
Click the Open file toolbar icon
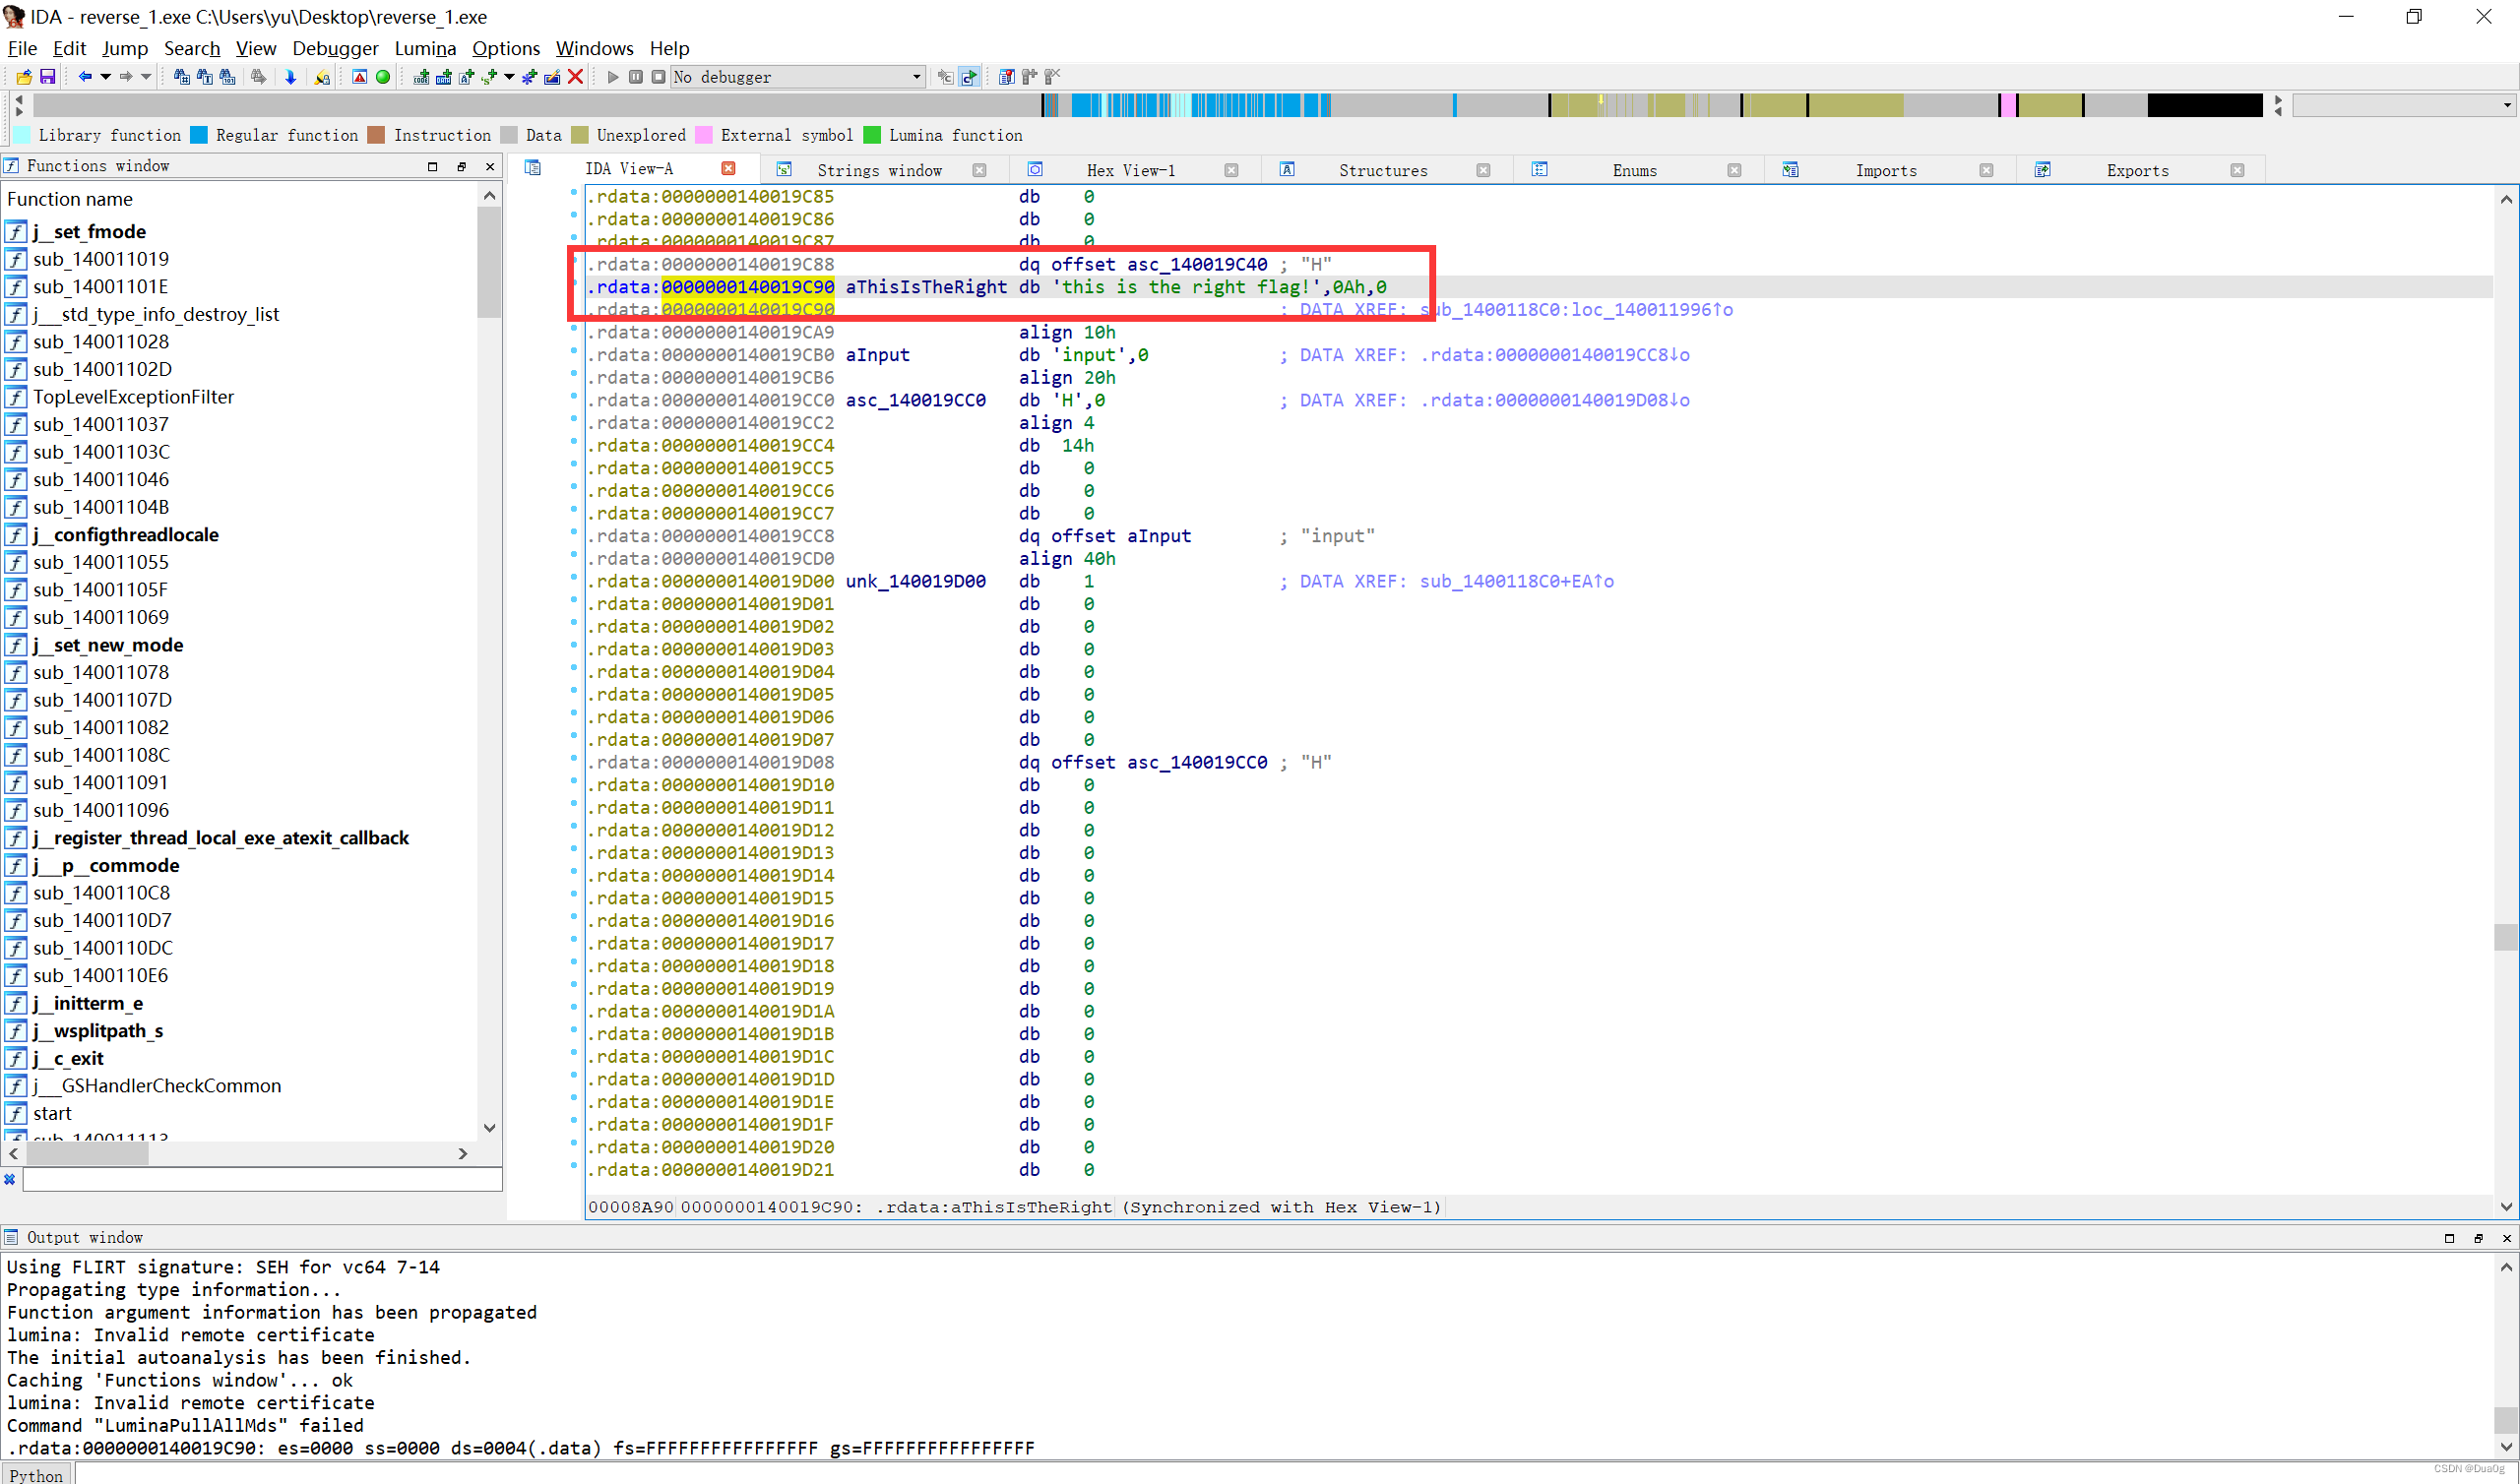[x=24, y=77]
